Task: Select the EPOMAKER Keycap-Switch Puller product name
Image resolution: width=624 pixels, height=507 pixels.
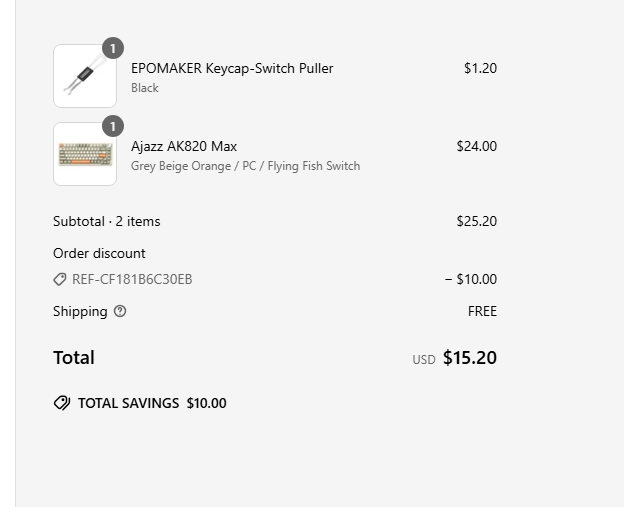Action: pyautogui.click(x=232, y=68)
